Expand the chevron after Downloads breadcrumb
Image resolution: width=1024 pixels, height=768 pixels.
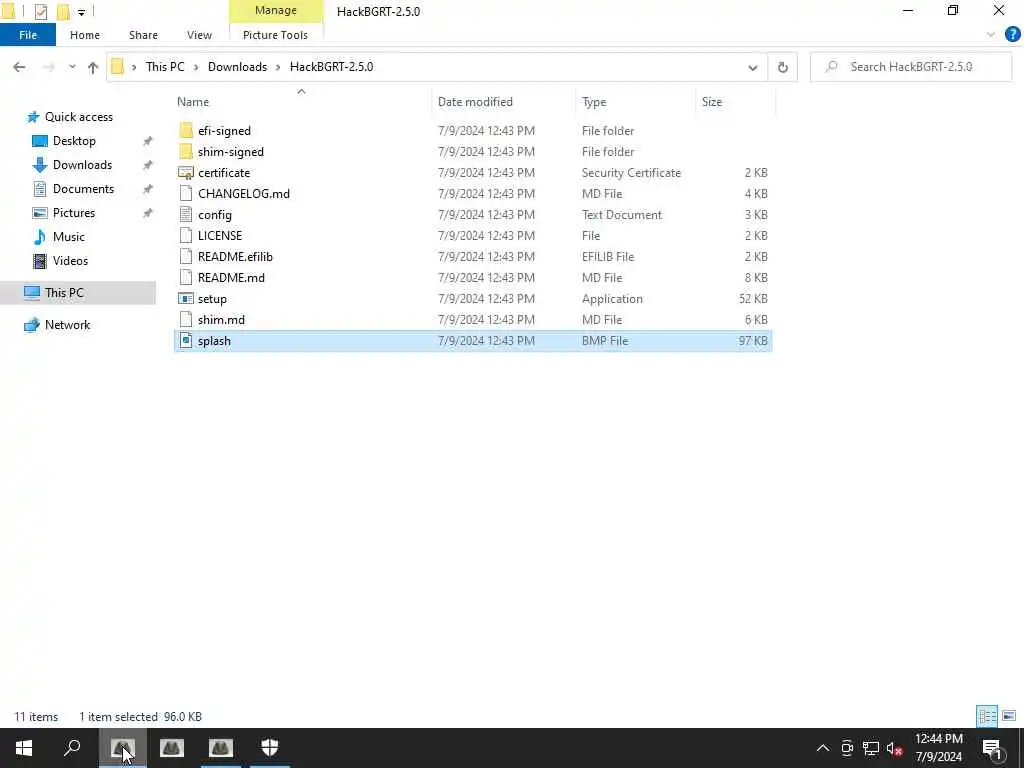point(279,67)
